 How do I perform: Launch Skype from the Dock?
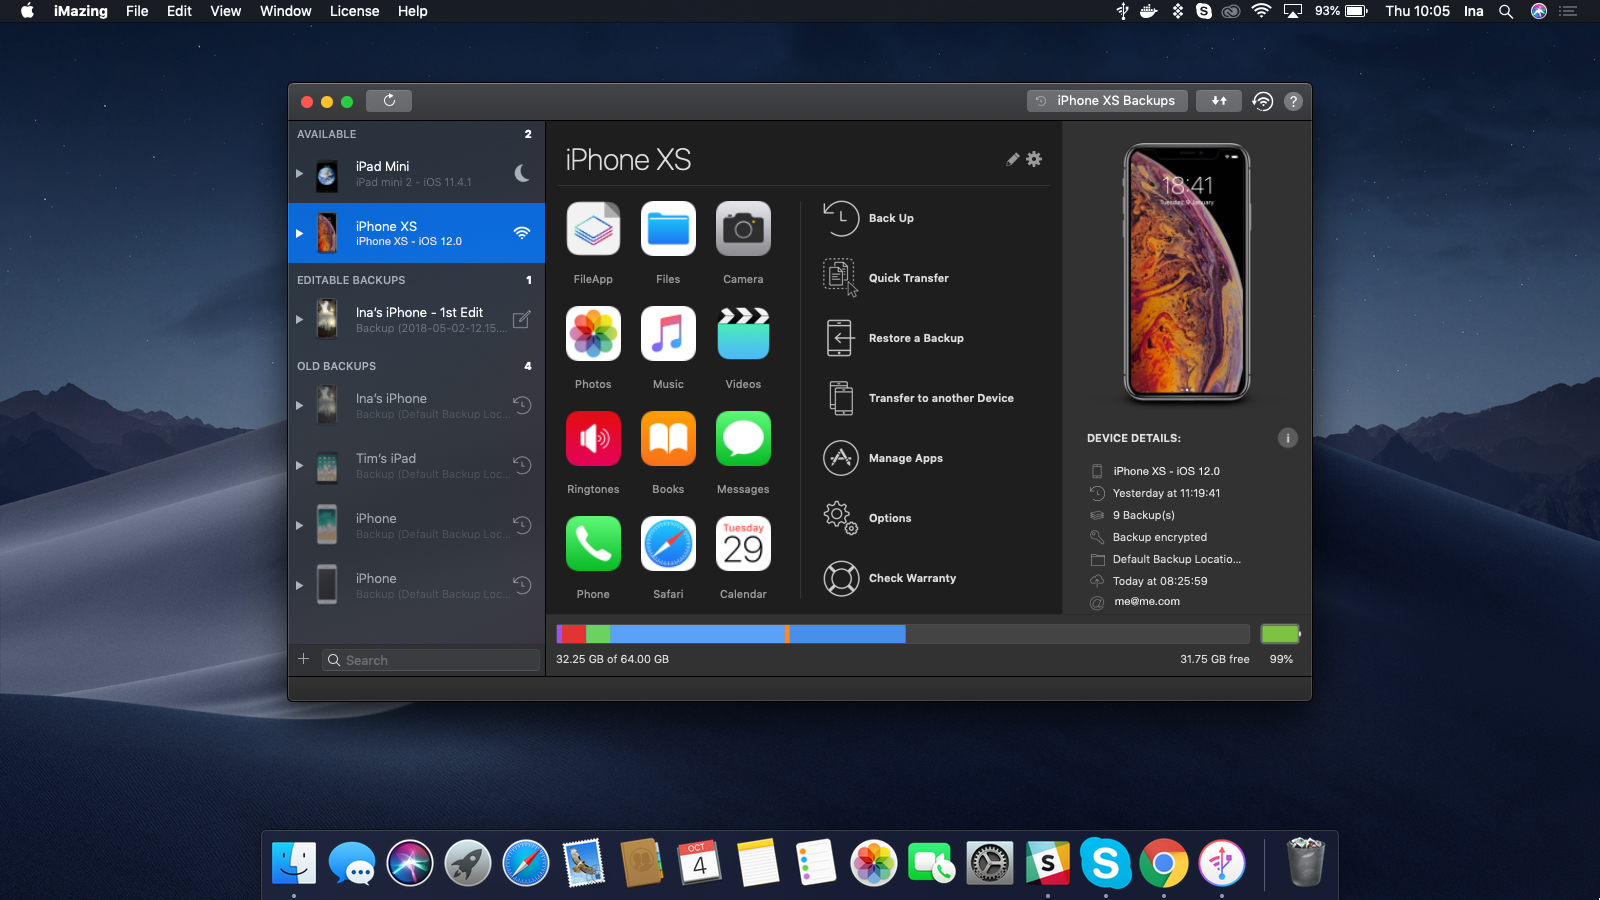pyautogui.click(x=1106, y=863)
